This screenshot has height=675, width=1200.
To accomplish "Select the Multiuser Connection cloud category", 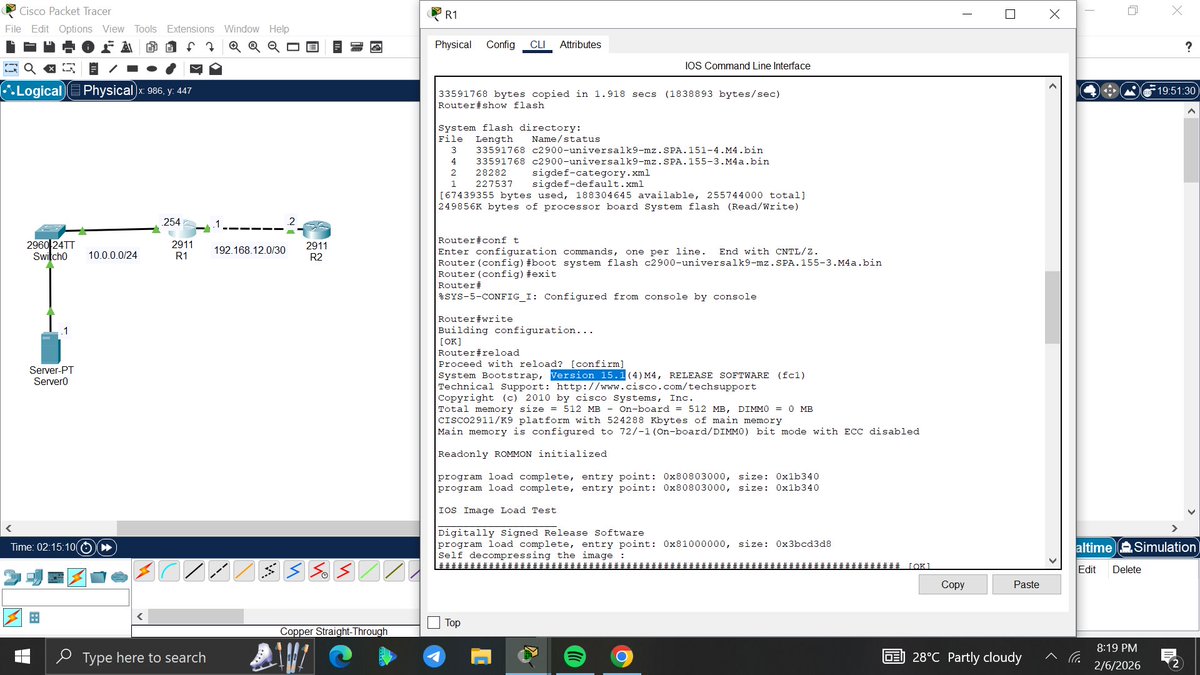I will click(x=120, y=576).
